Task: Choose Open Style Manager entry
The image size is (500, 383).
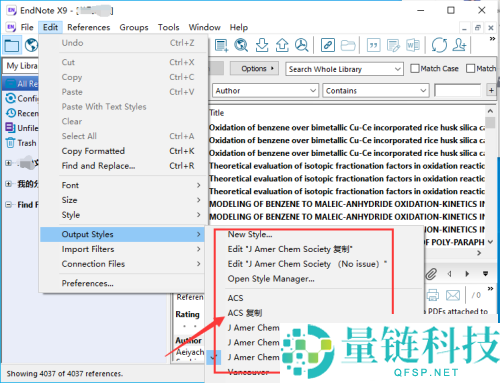Action: coord(271,279)
